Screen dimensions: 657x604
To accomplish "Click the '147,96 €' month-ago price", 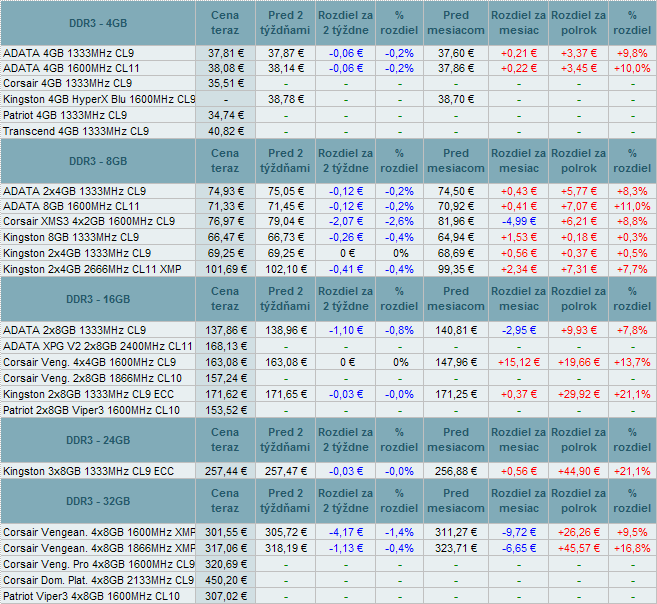I will pos(456,362).
